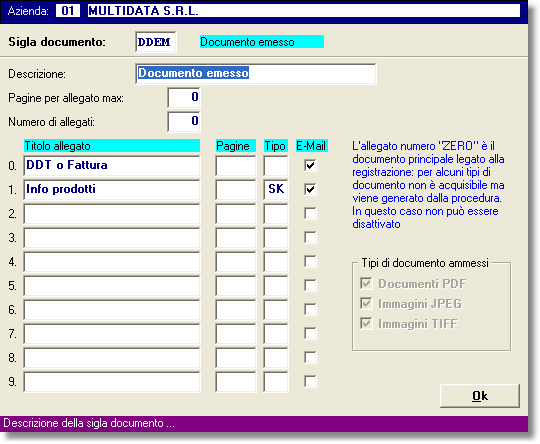Uncheck E-Mail checkbox for DDT o Fattura

coord(310,165)
